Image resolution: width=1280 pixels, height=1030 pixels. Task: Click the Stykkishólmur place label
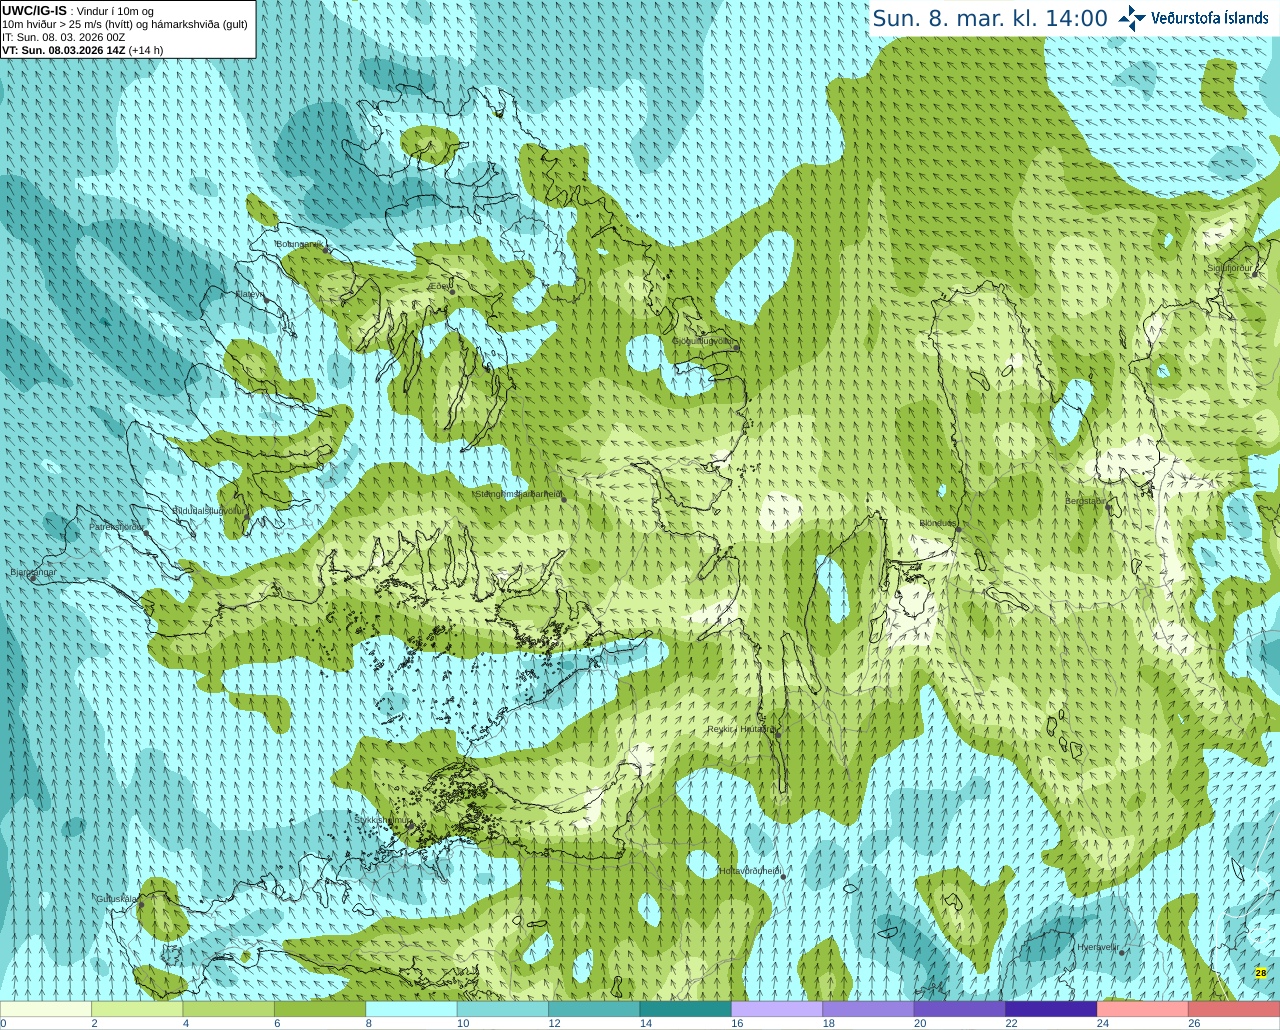pyautogui.click(x=382, y=819)
